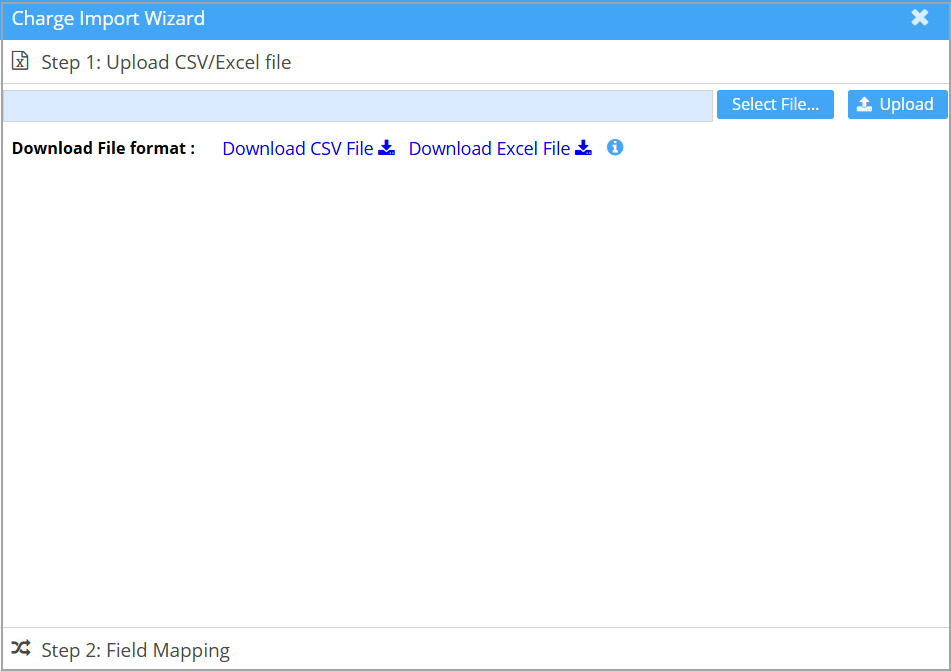Collapse the Step 1: Upload CSV/Excel file section
The image size is (951, 671).
(166, 62)
